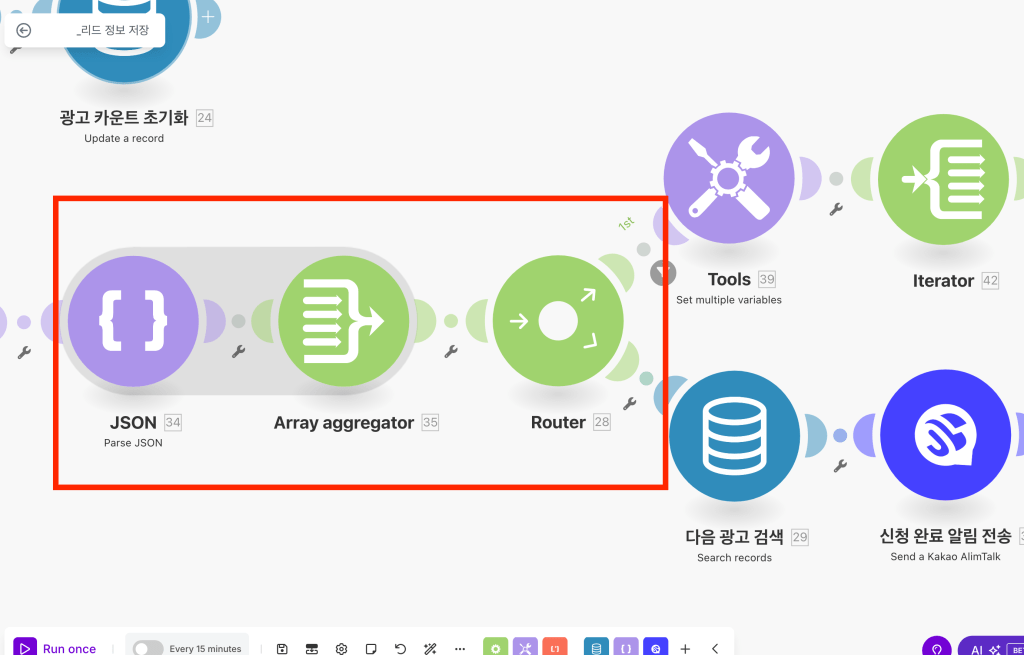Click the undo icon in the toolbar
This screenshot has width=1024, height=655.
(400, 648)
